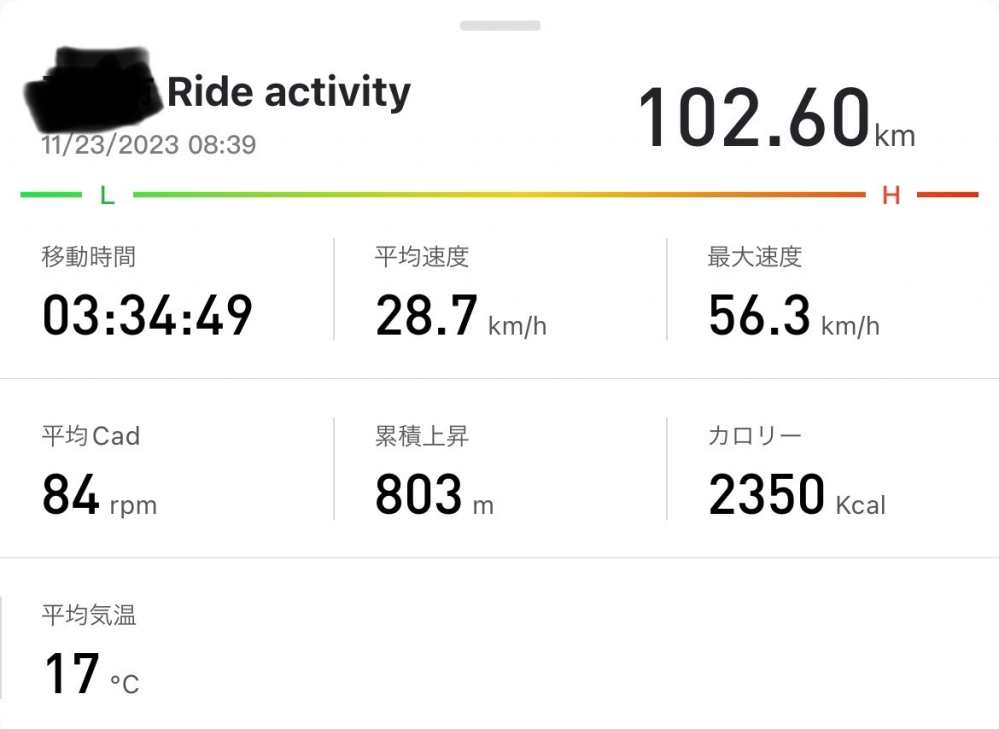Click the 平均速度 label

click(422, 257)
